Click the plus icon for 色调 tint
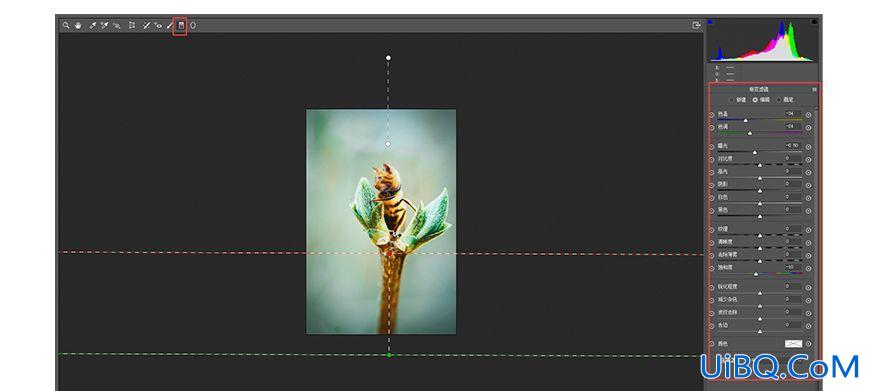This screenshot has width=870, height=391. coord(808,128)
